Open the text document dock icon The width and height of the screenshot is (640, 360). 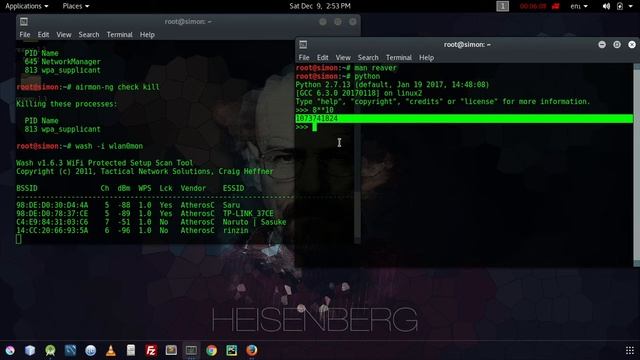(131, 350)
